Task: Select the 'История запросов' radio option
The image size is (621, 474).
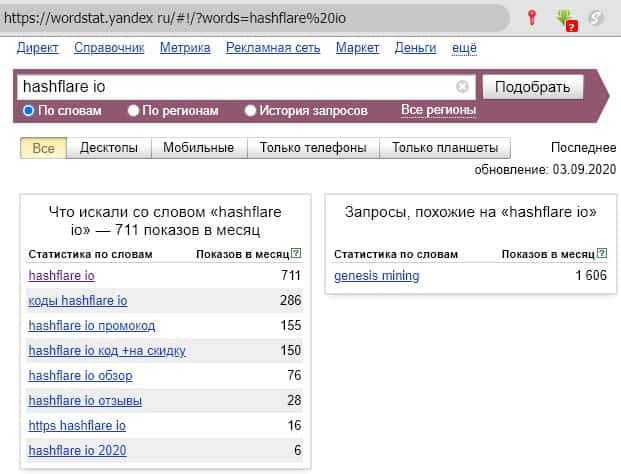Action: click(x=251, y=110)
